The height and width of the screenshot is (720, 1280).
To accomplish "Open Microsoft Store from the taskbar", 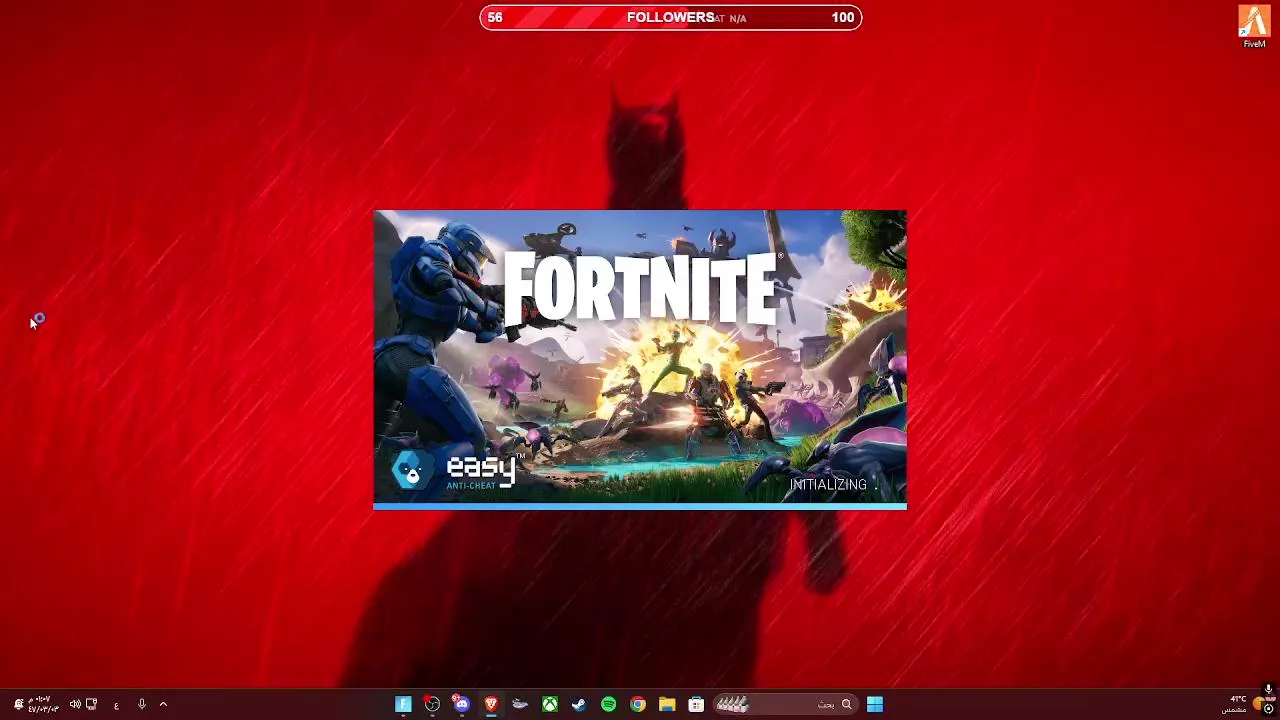I will point(696,704).
